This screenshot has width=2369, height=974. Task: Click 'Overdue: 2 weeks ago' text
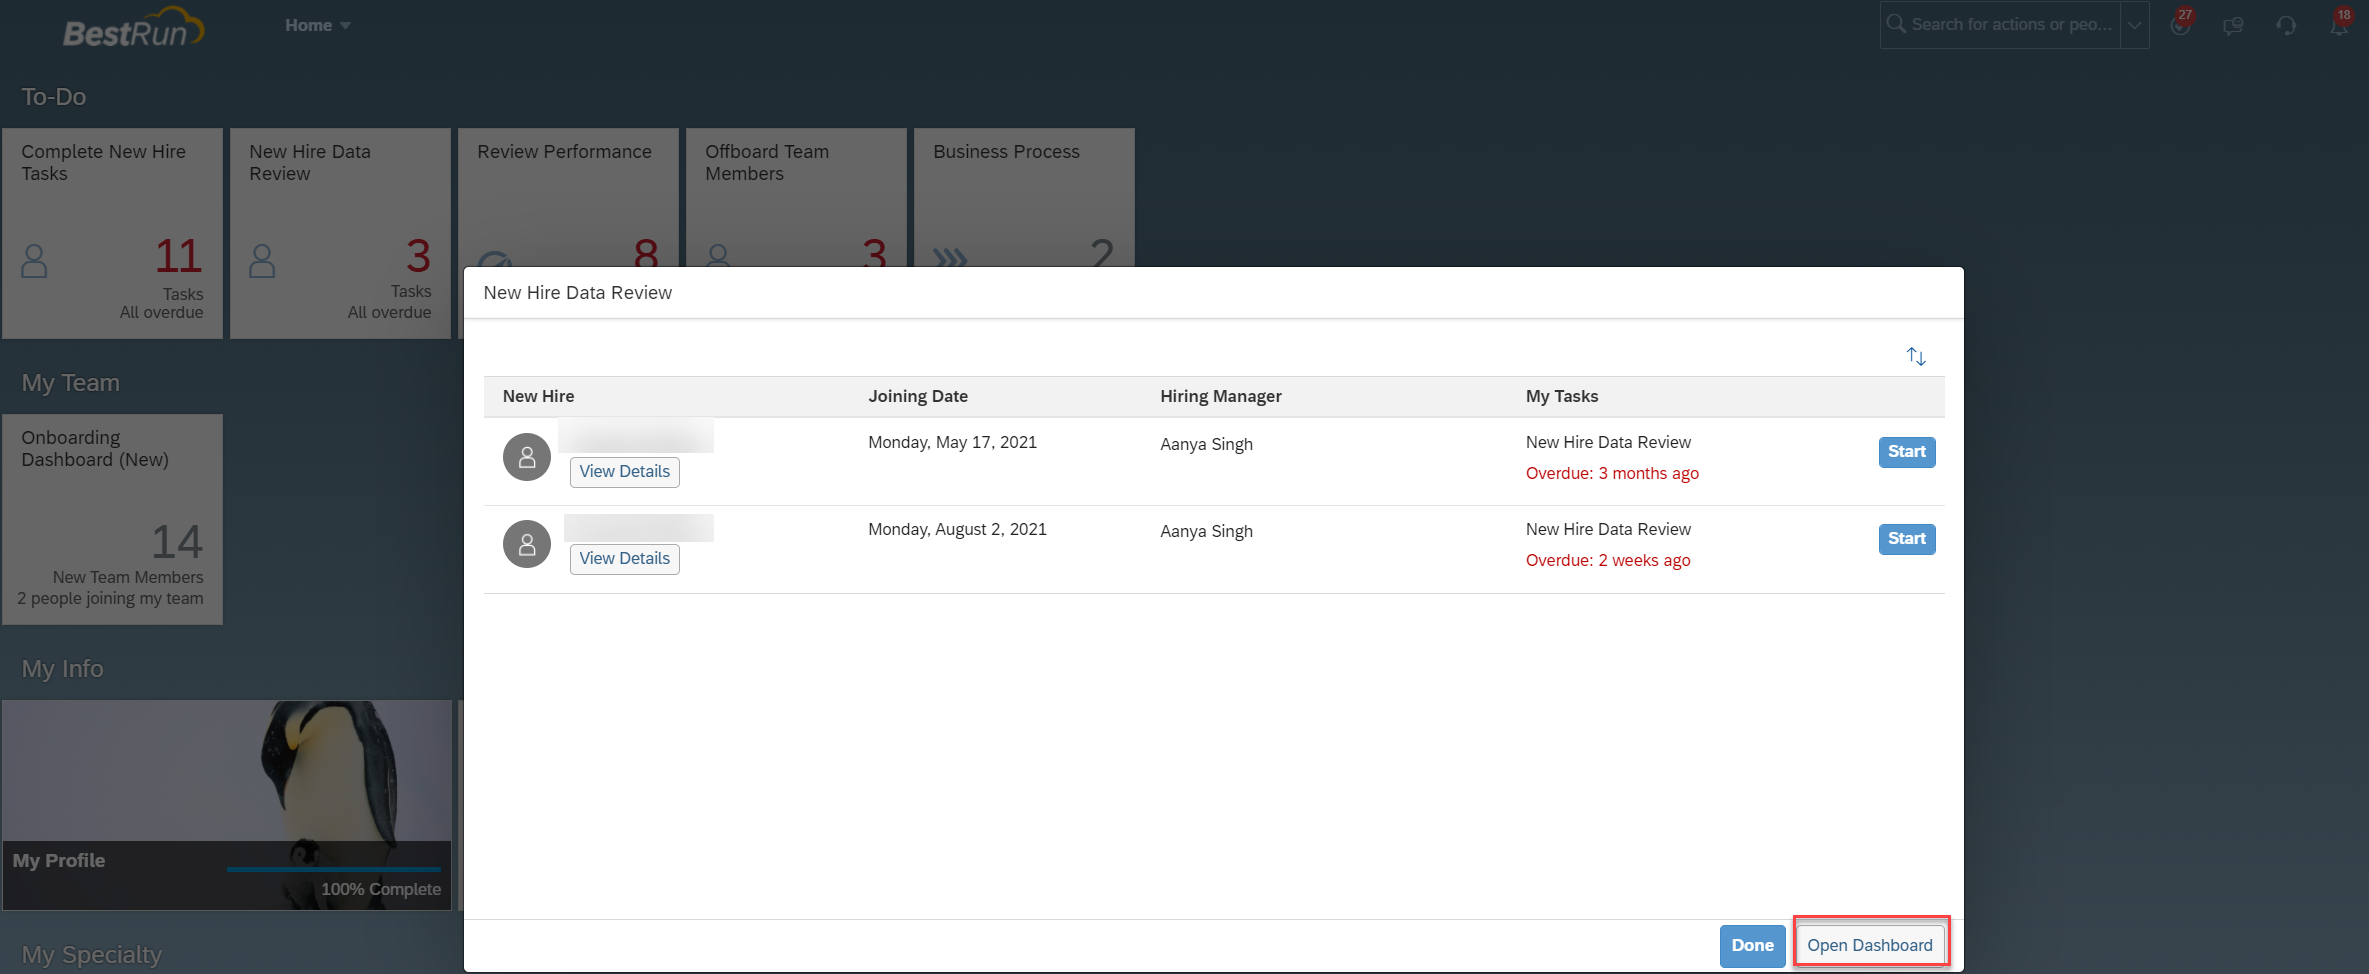point(1608,561)
